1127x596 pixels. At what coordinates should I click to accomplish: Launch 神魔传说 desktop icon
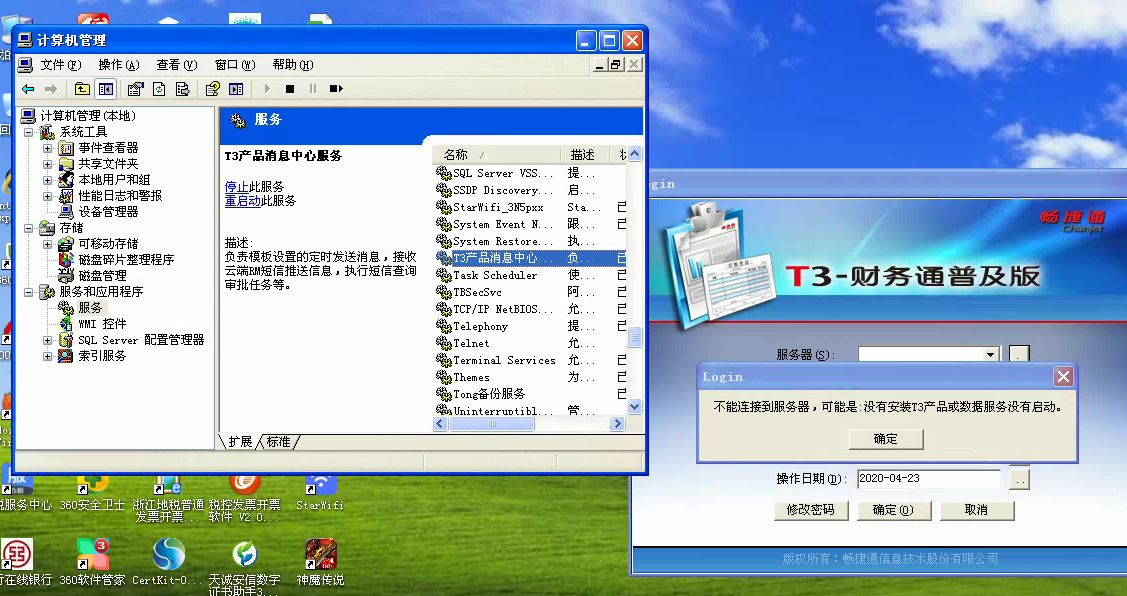coord(321,561)
